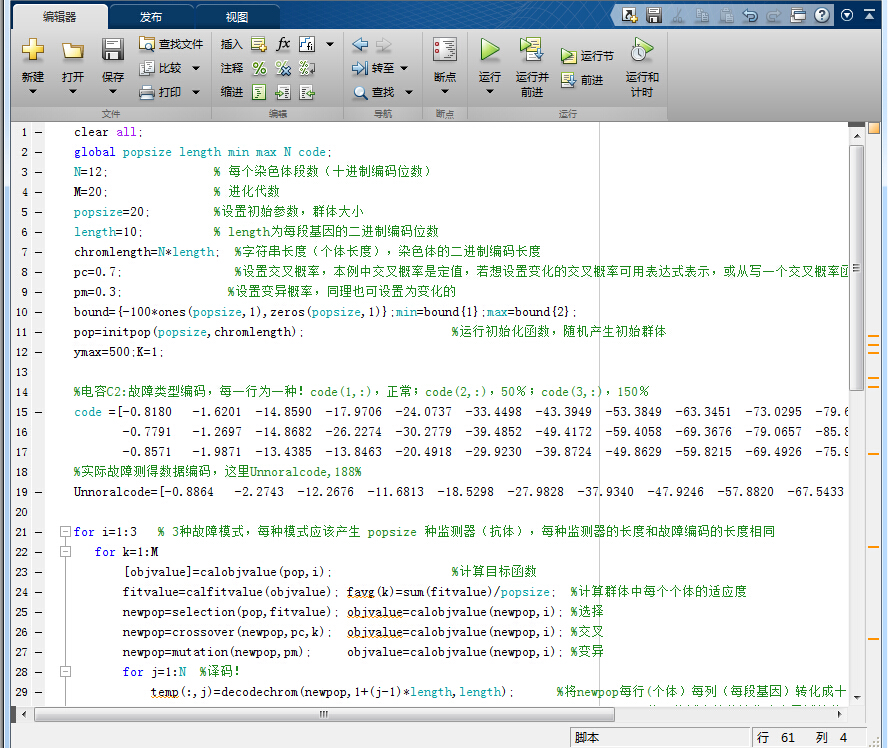The image size is (888, 748).
Task: Click the grey forward navigation arrow
Action: point(383,44)
